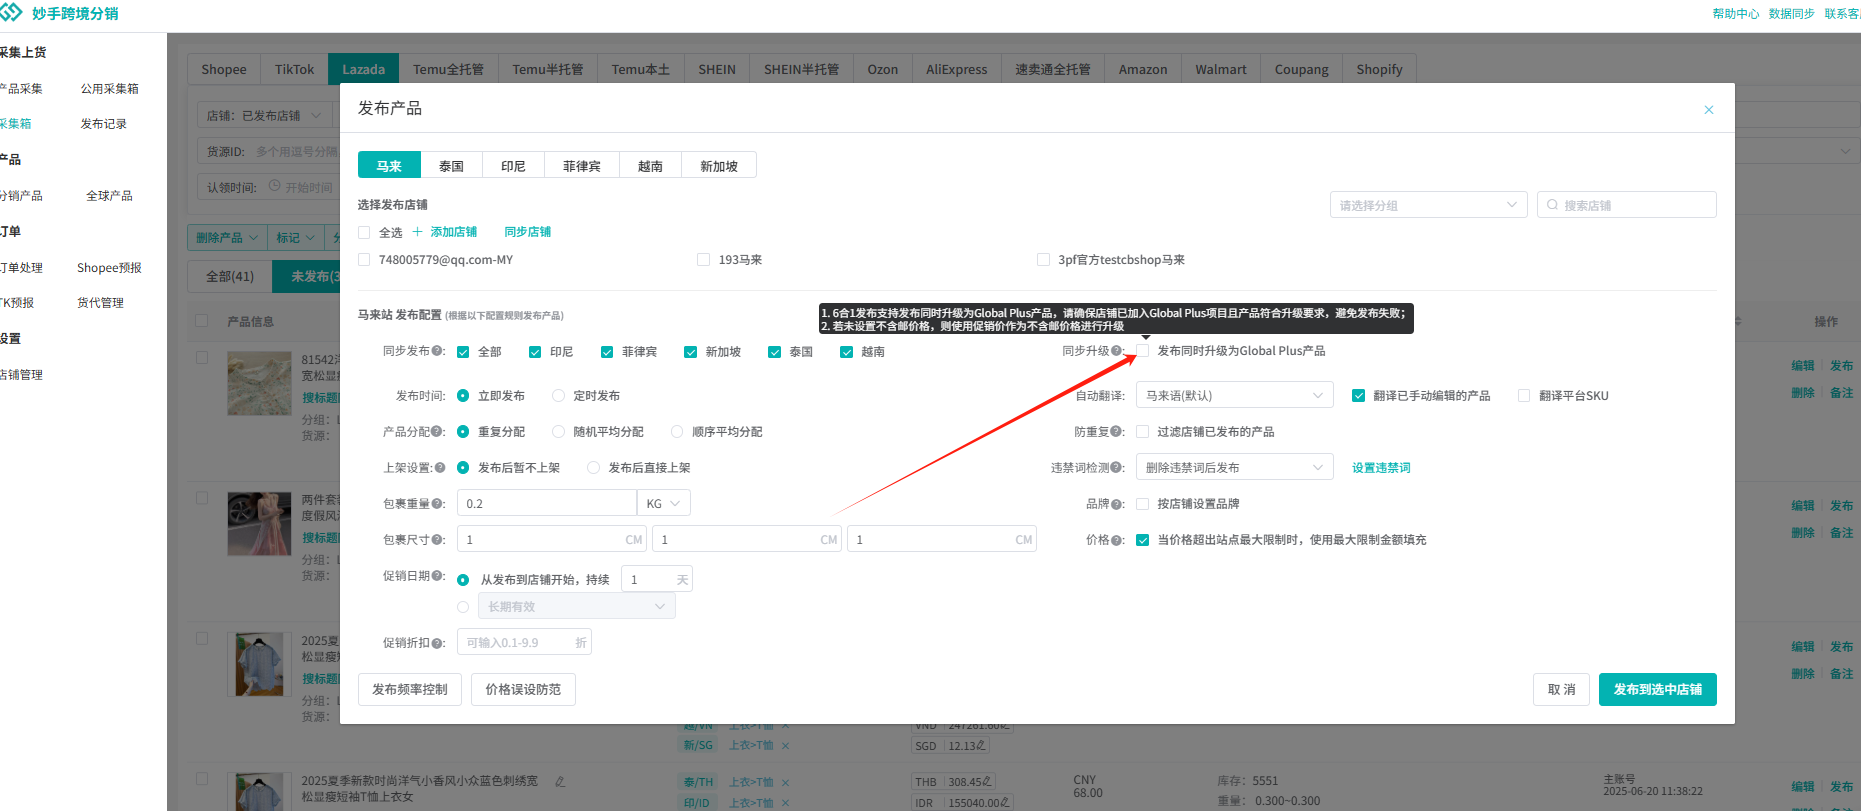Viewport: 1861px width, 811px height.
Task: Click help icon beside 防重复 label
Action: pos(1116,432)
